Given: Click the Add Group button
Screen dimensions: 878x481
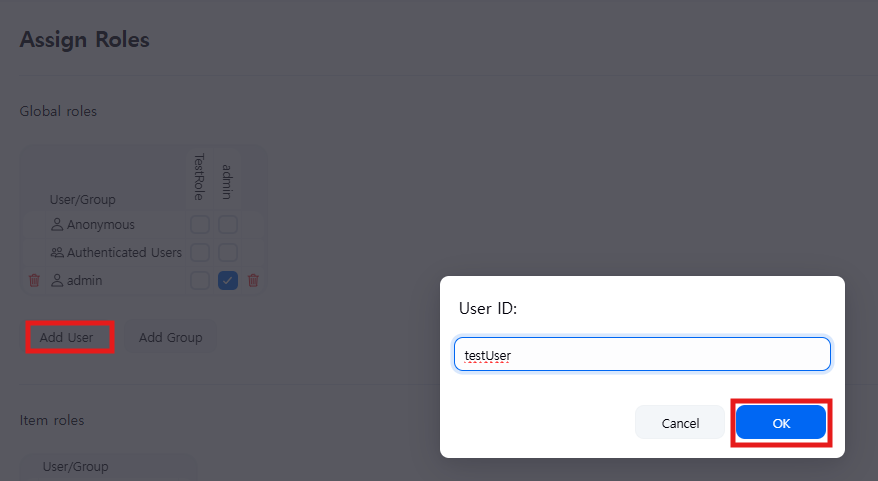Looking at the screenshot, I should [x=170, y=337].
